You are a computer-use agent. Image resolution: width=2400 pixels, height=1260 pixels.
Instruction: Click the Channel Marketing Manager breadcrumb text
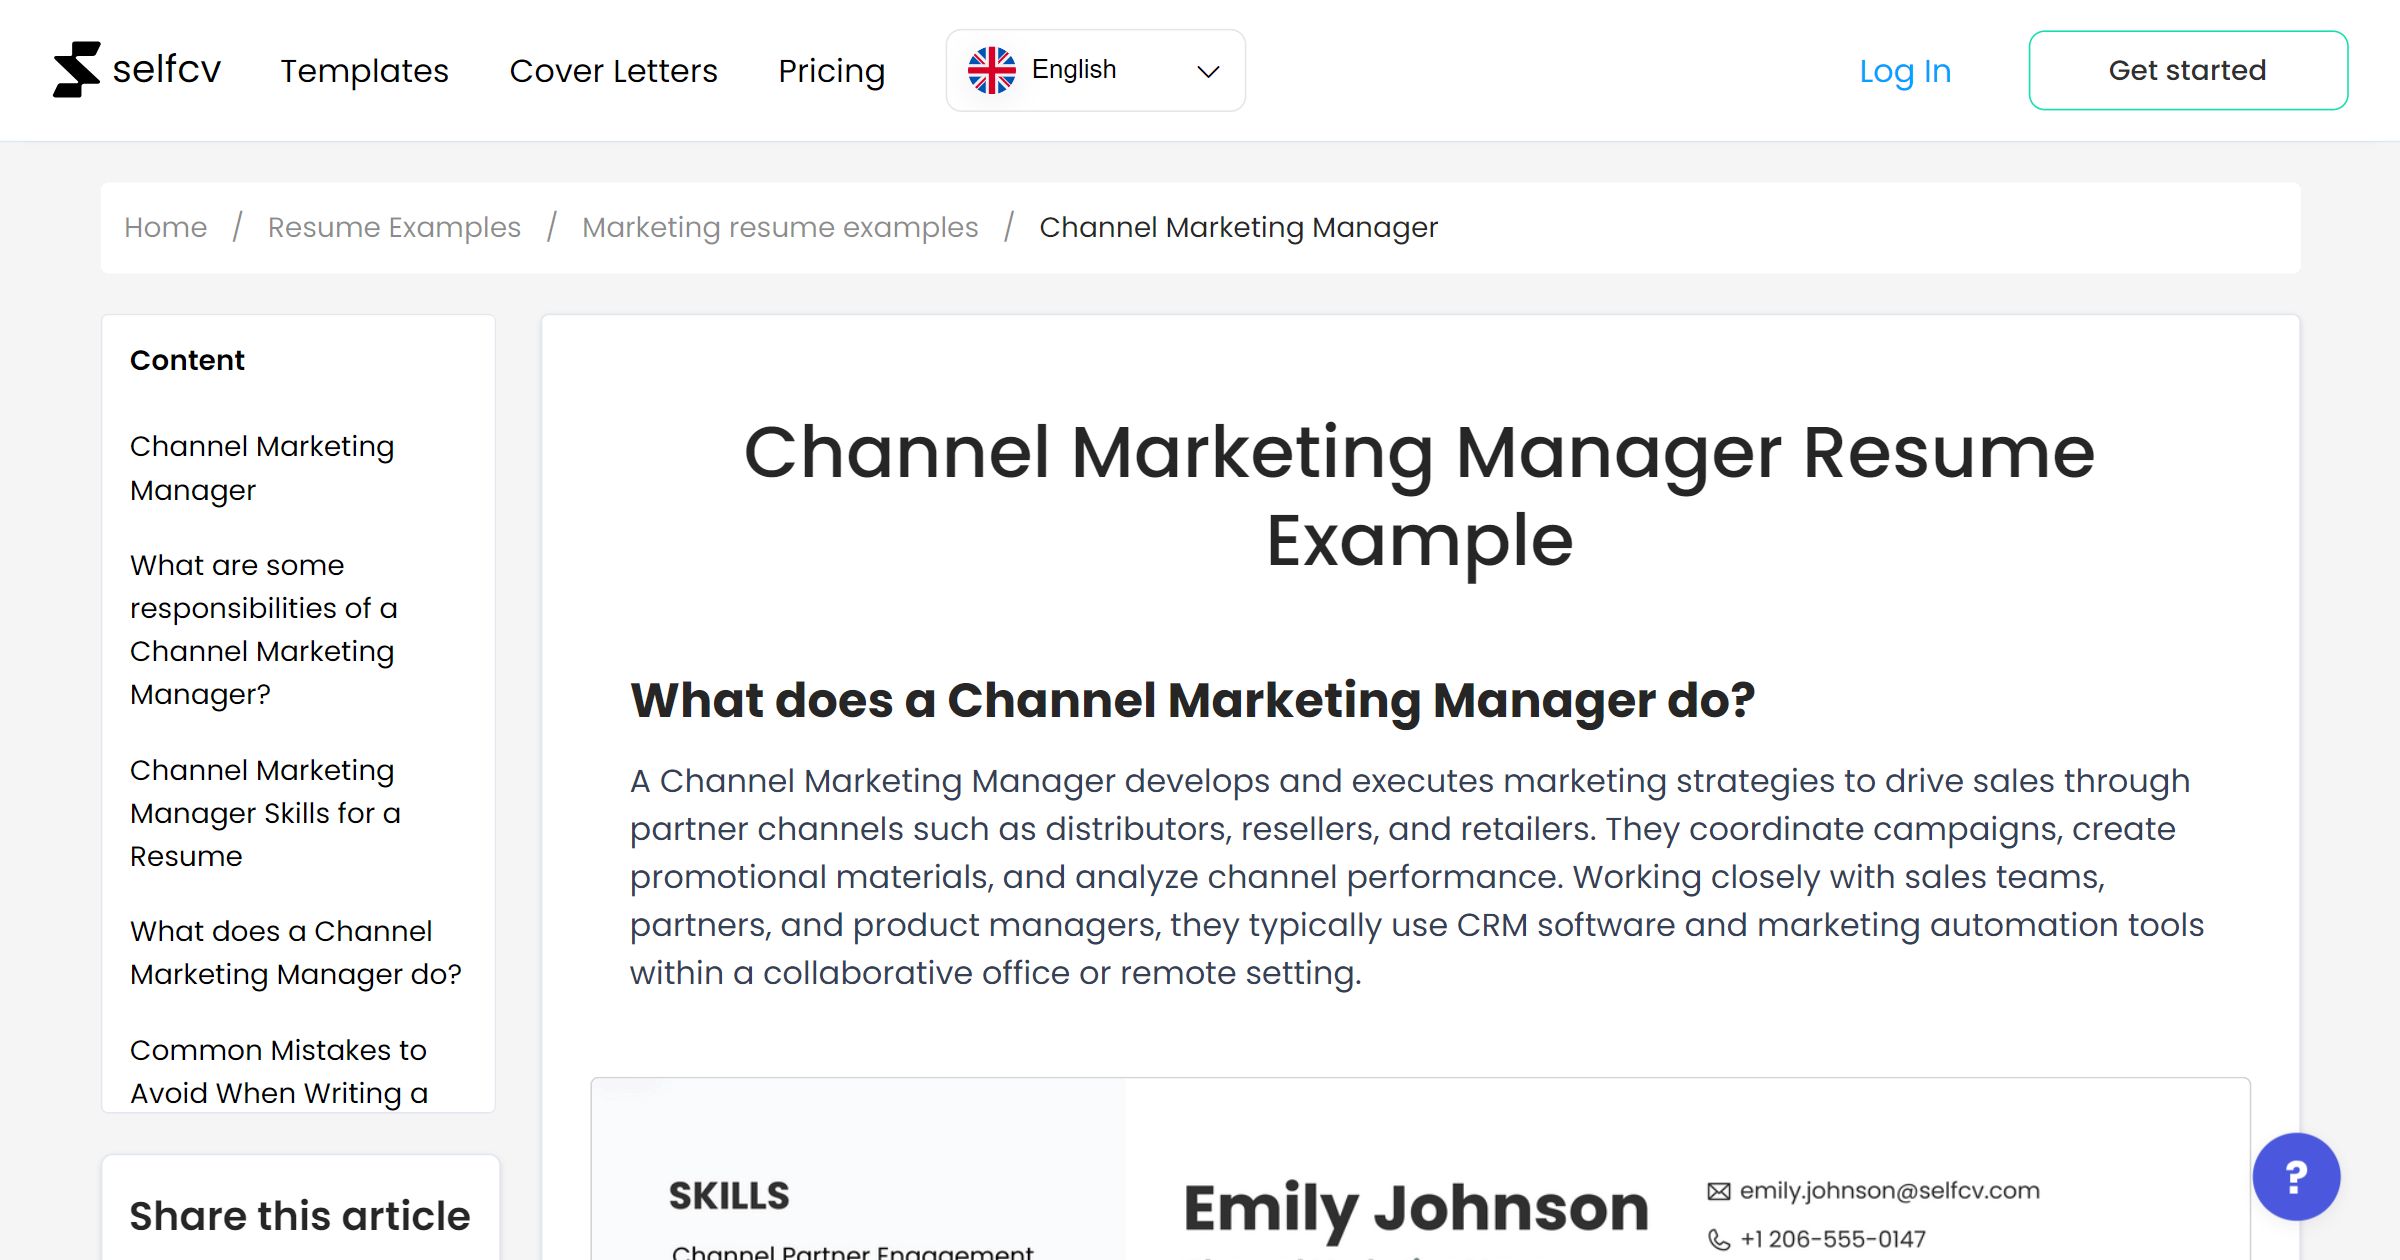[1238, 227]
